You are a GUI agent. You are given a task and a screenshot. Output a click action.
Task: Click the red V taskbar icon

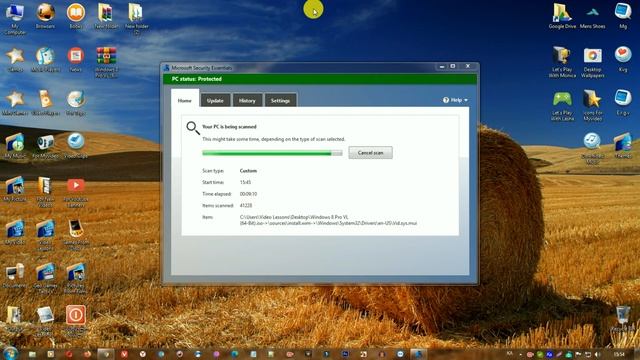[124, 354]
